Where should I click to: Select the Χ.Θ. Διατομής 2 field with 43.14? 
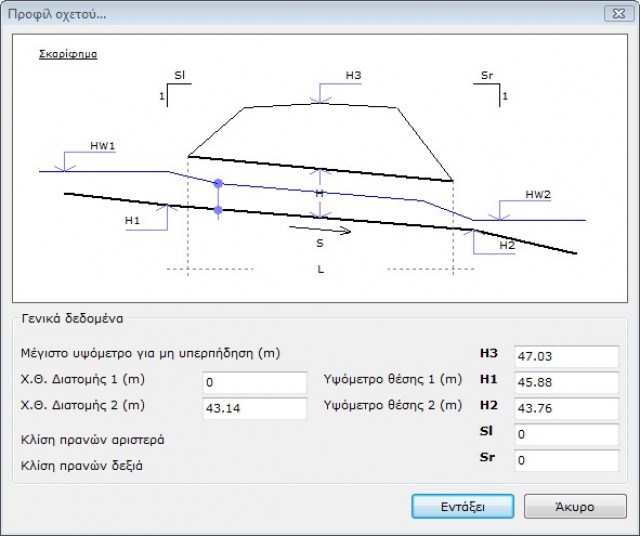[254, 408]
